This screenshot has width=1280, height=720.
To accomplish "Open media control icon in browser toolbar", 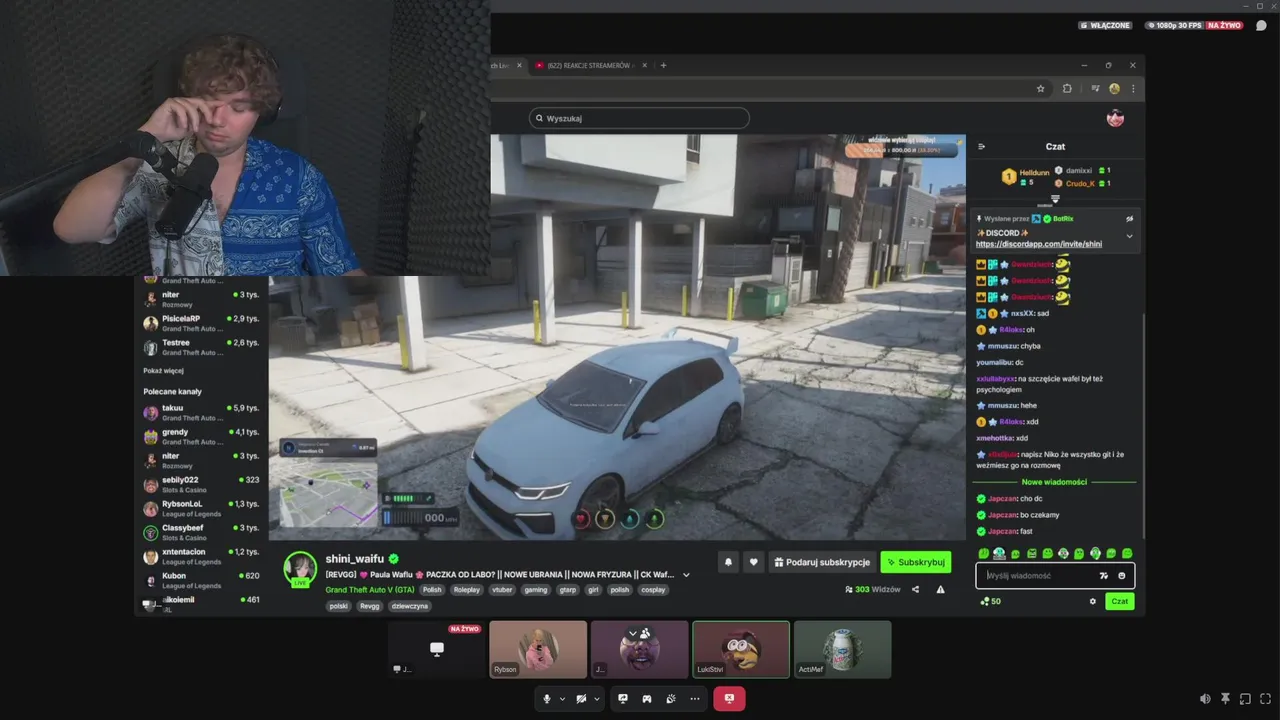I will click(1096, 88).
